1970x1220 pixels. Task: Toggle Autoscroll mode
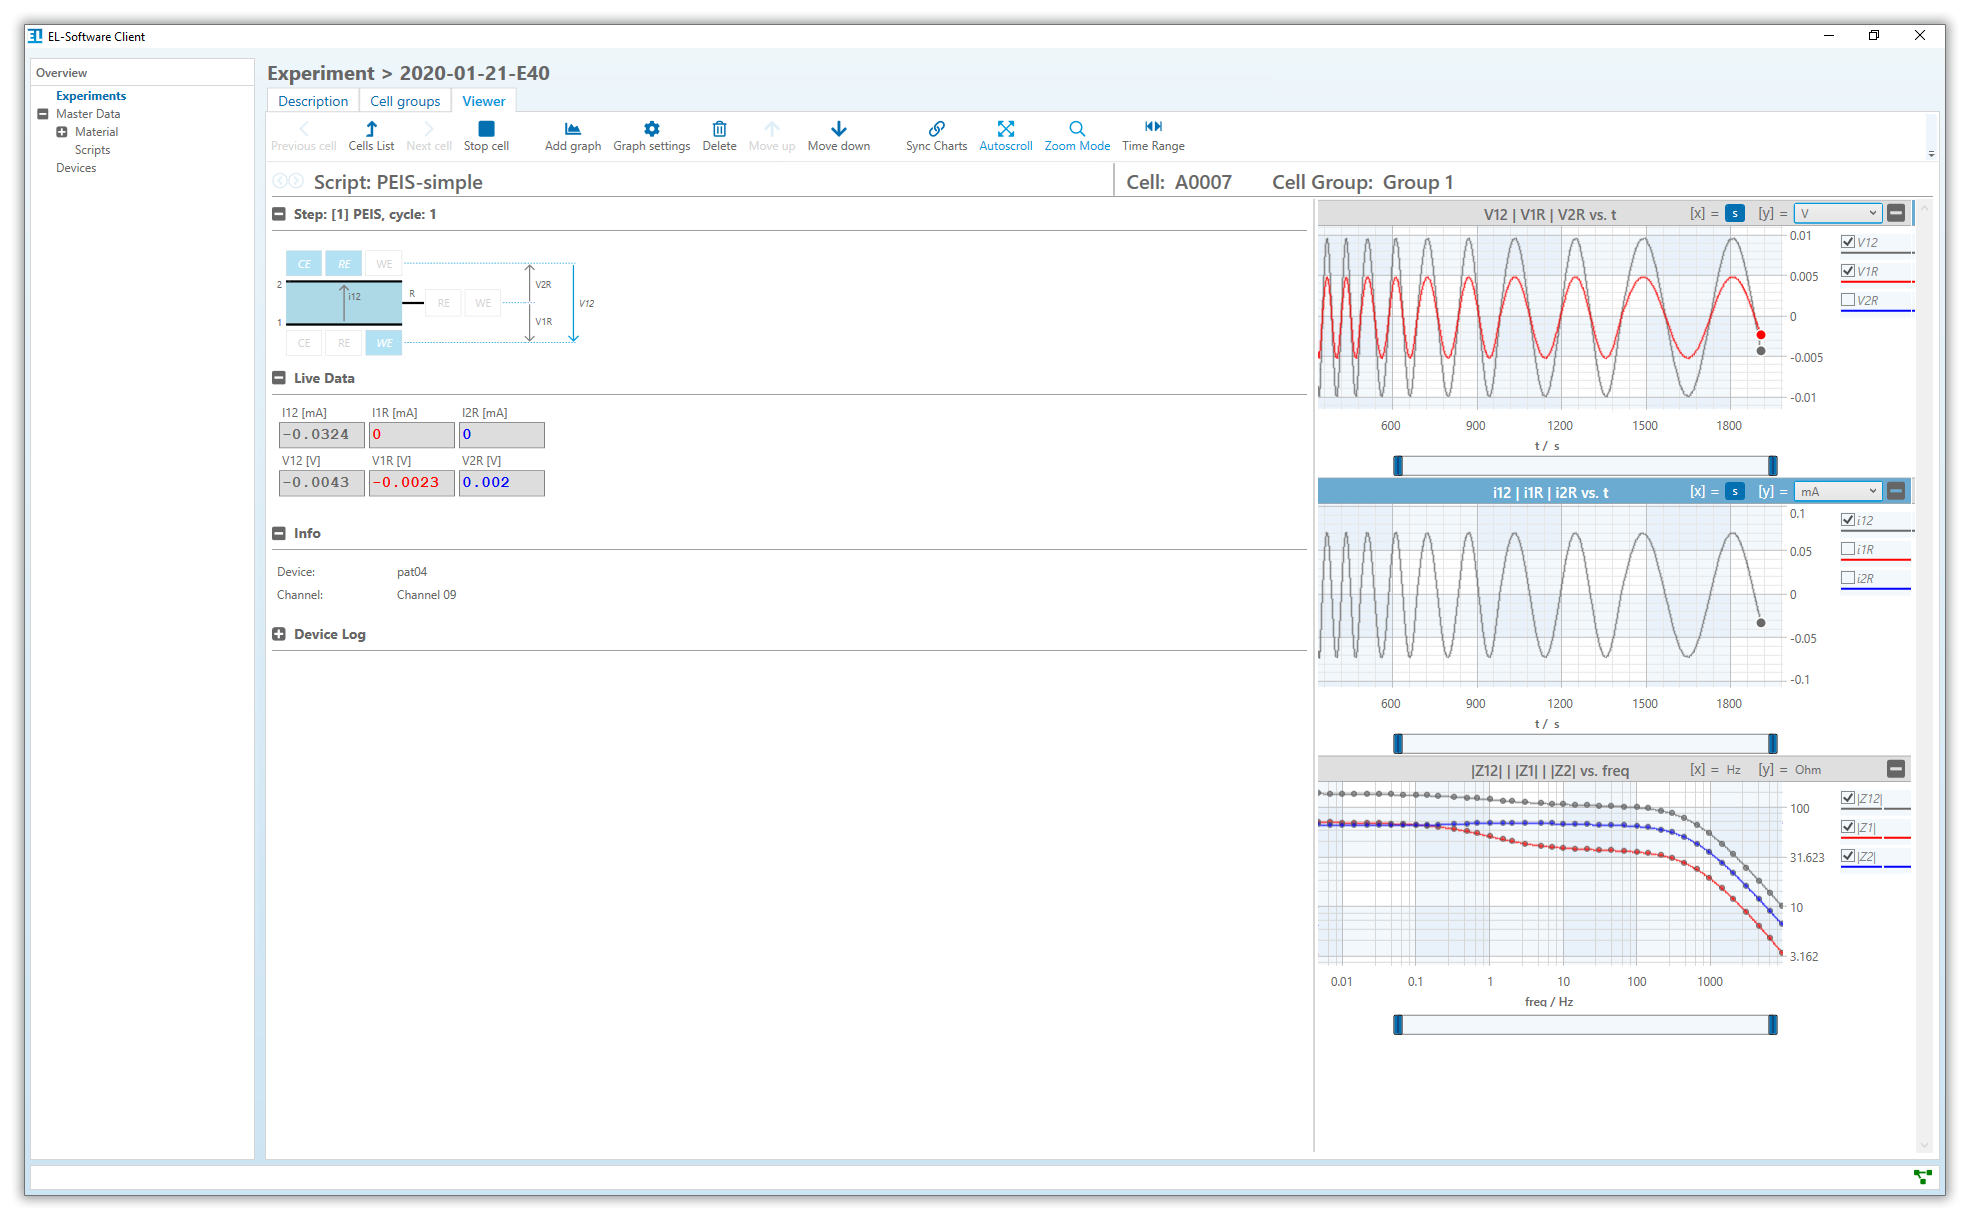click(x=1006, y=136)
